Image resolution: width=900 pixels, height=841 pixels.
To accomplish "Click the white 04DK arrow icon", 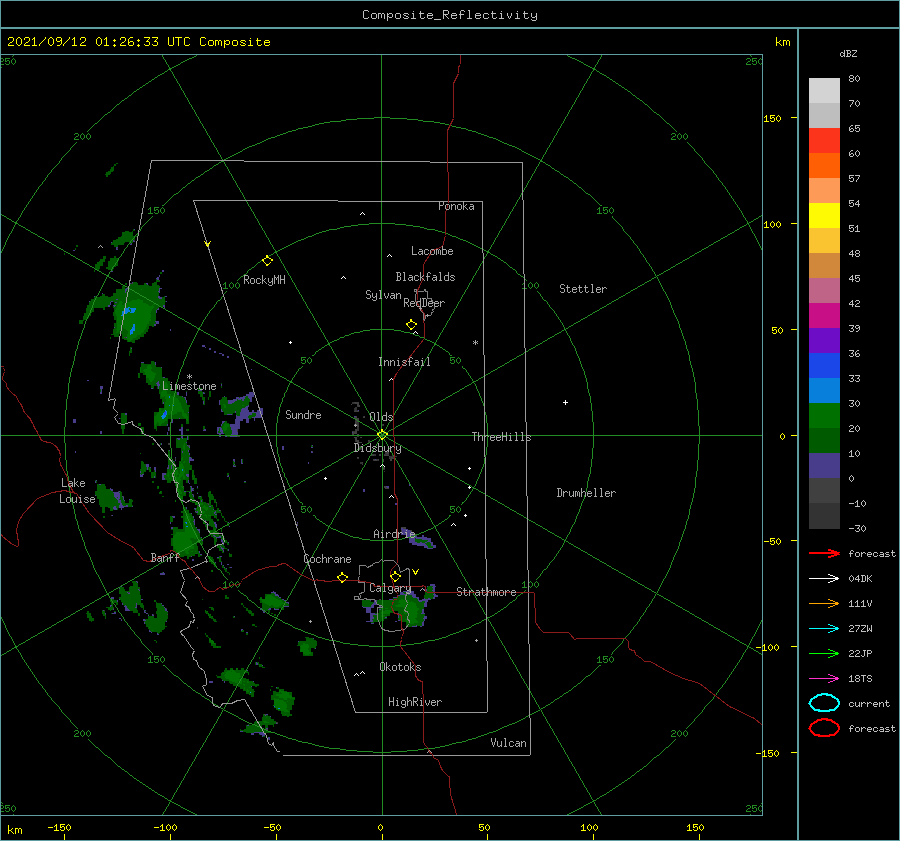I will 824,579.
